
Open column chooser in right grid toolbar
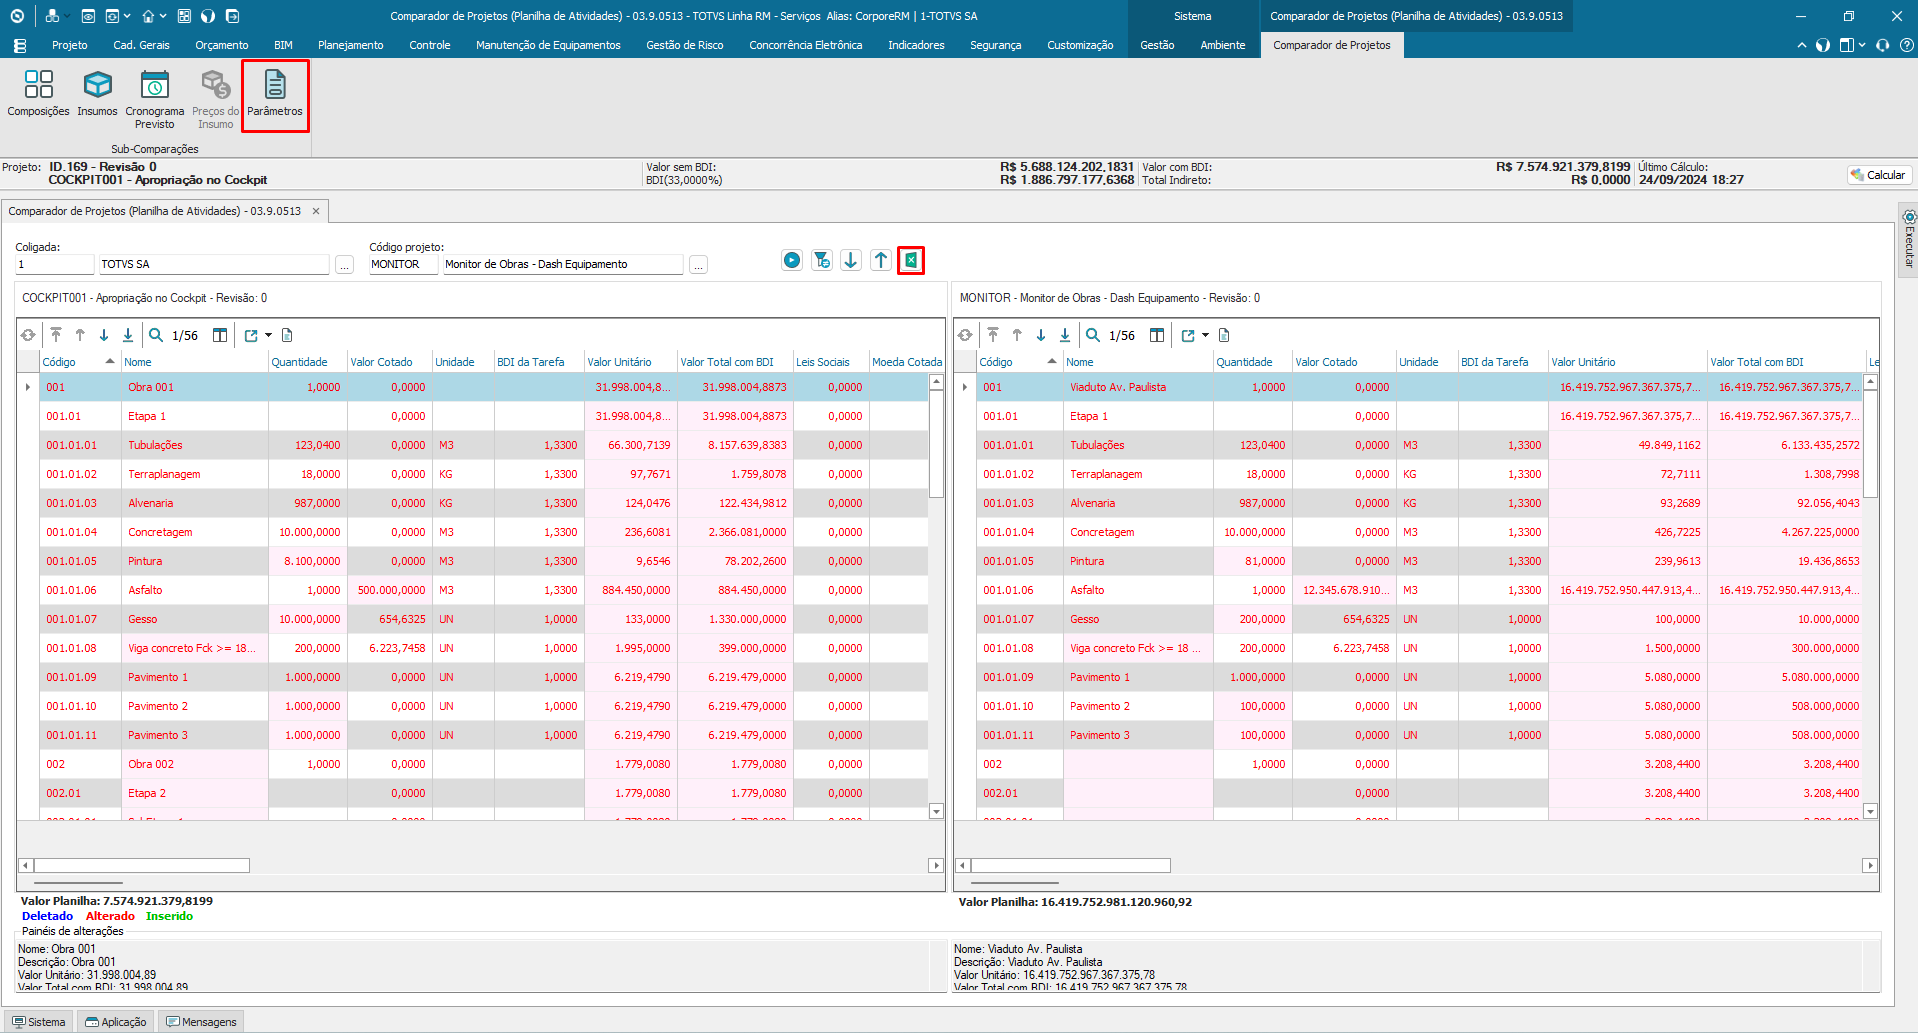coord(1157,335)
